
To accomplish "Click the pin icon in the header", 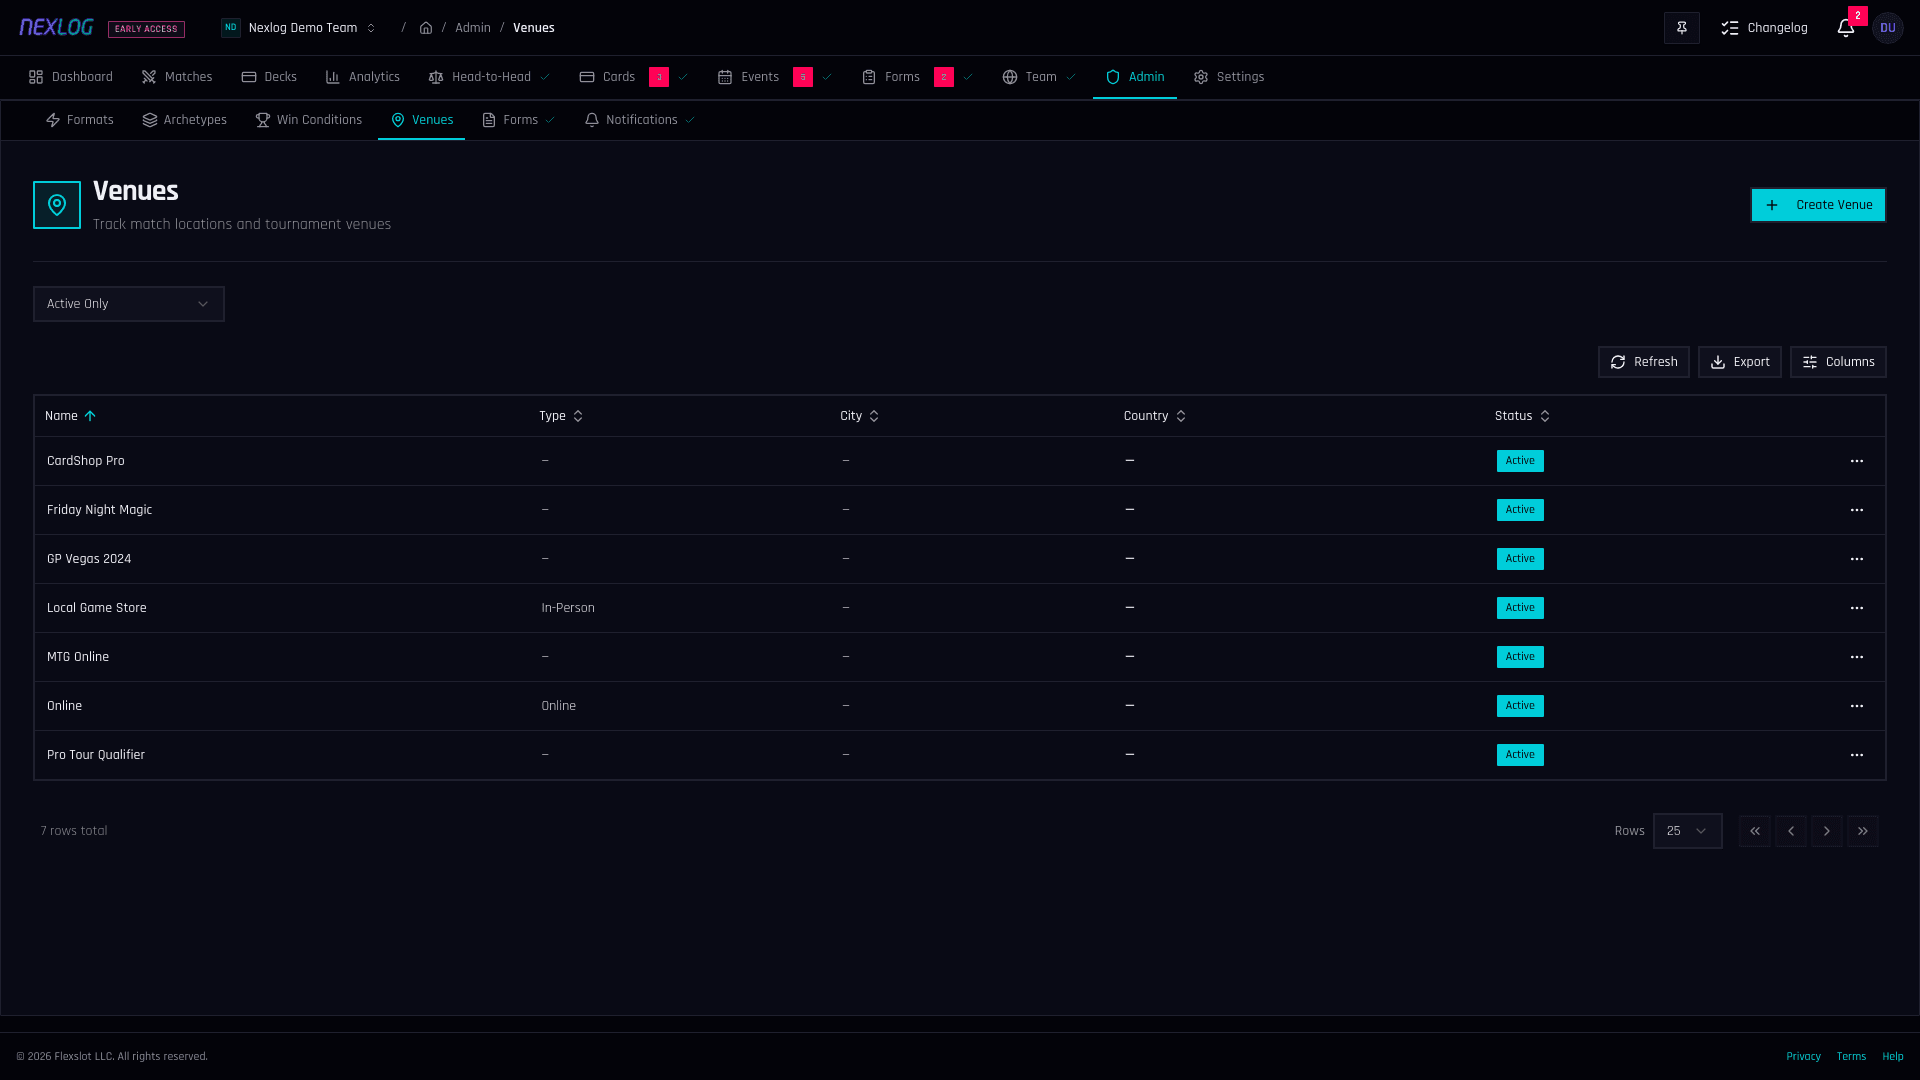I will pyautogui.click(x=1681, y=28).
